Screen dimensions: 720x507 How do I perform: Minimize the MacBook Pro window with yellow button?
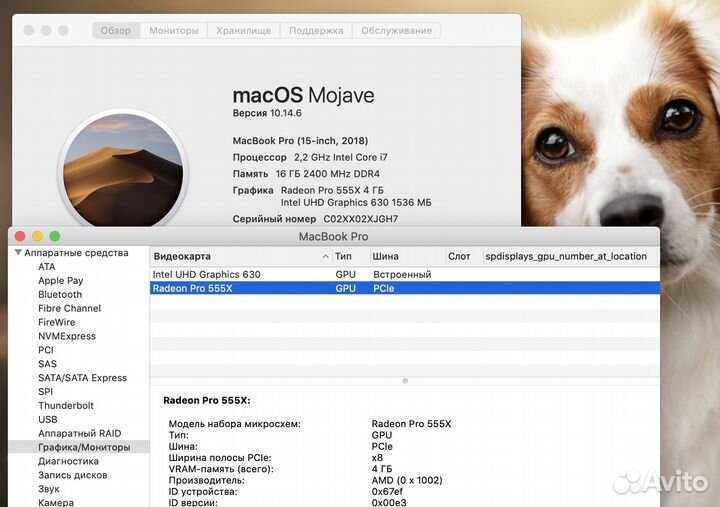coord(38,237)
